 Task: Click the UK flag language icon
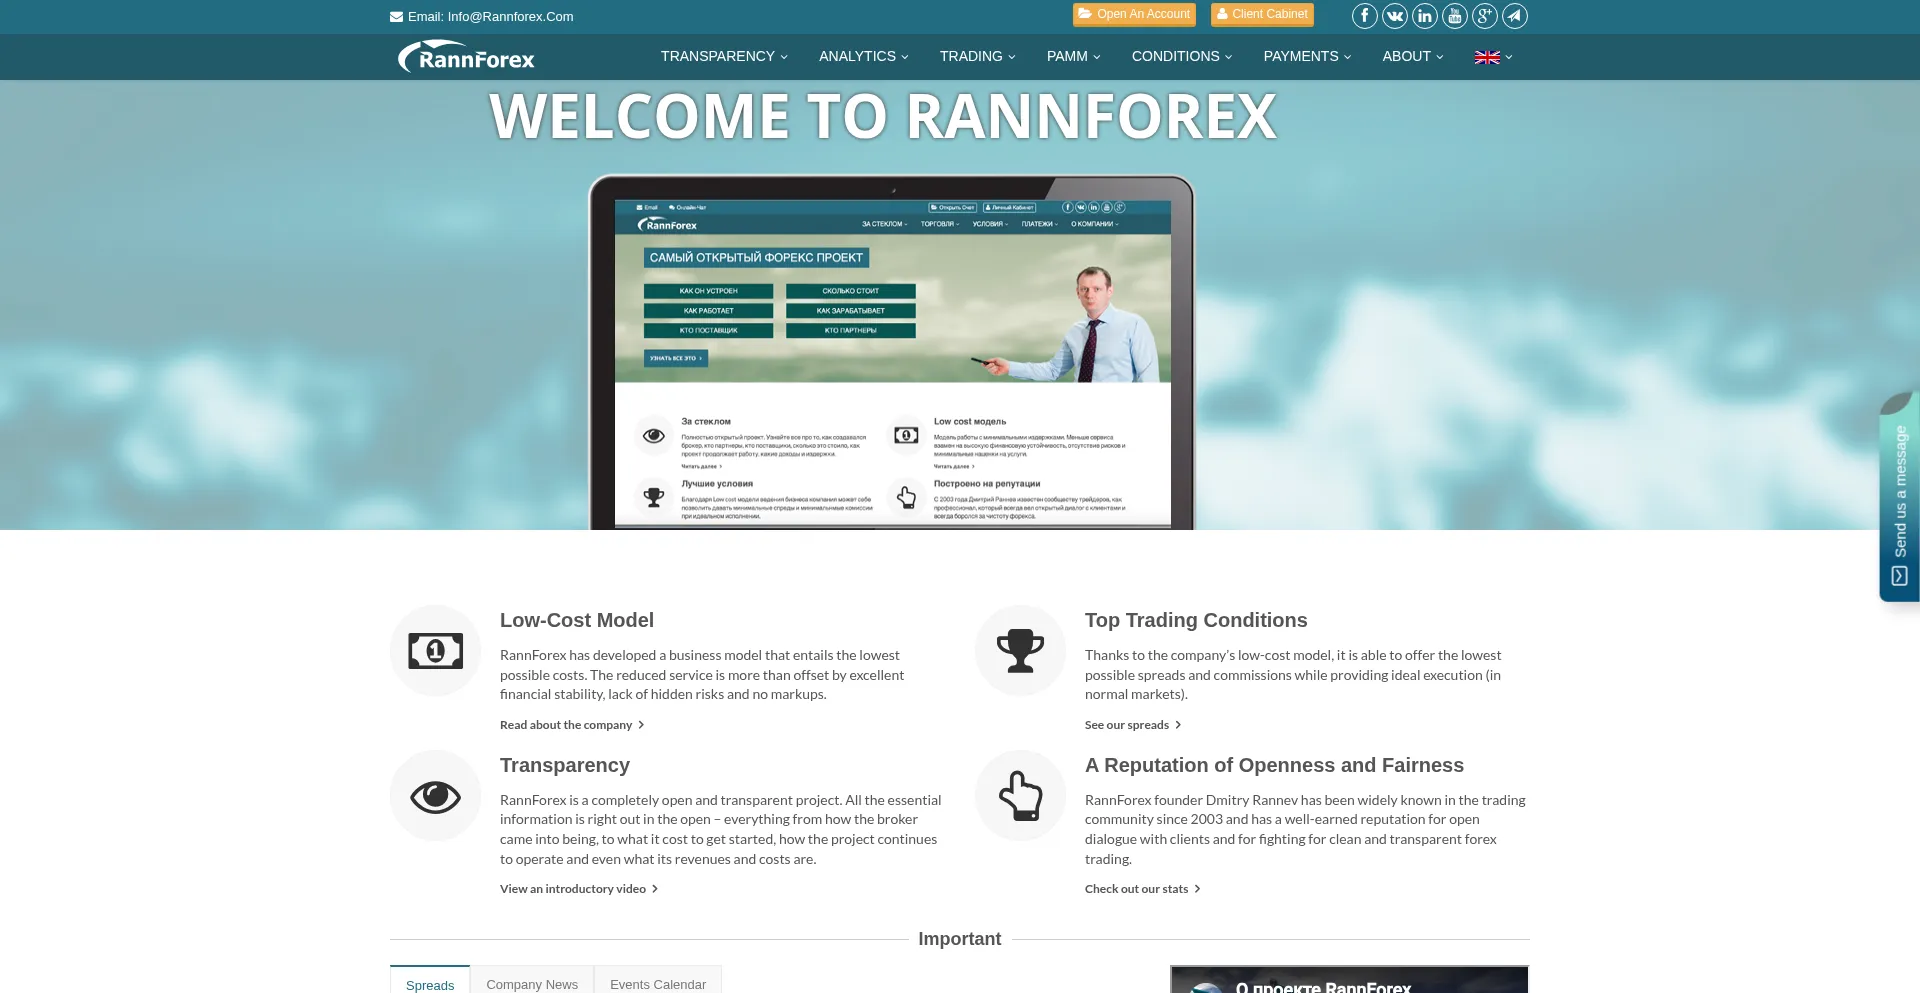click(x=1487, y=57)
